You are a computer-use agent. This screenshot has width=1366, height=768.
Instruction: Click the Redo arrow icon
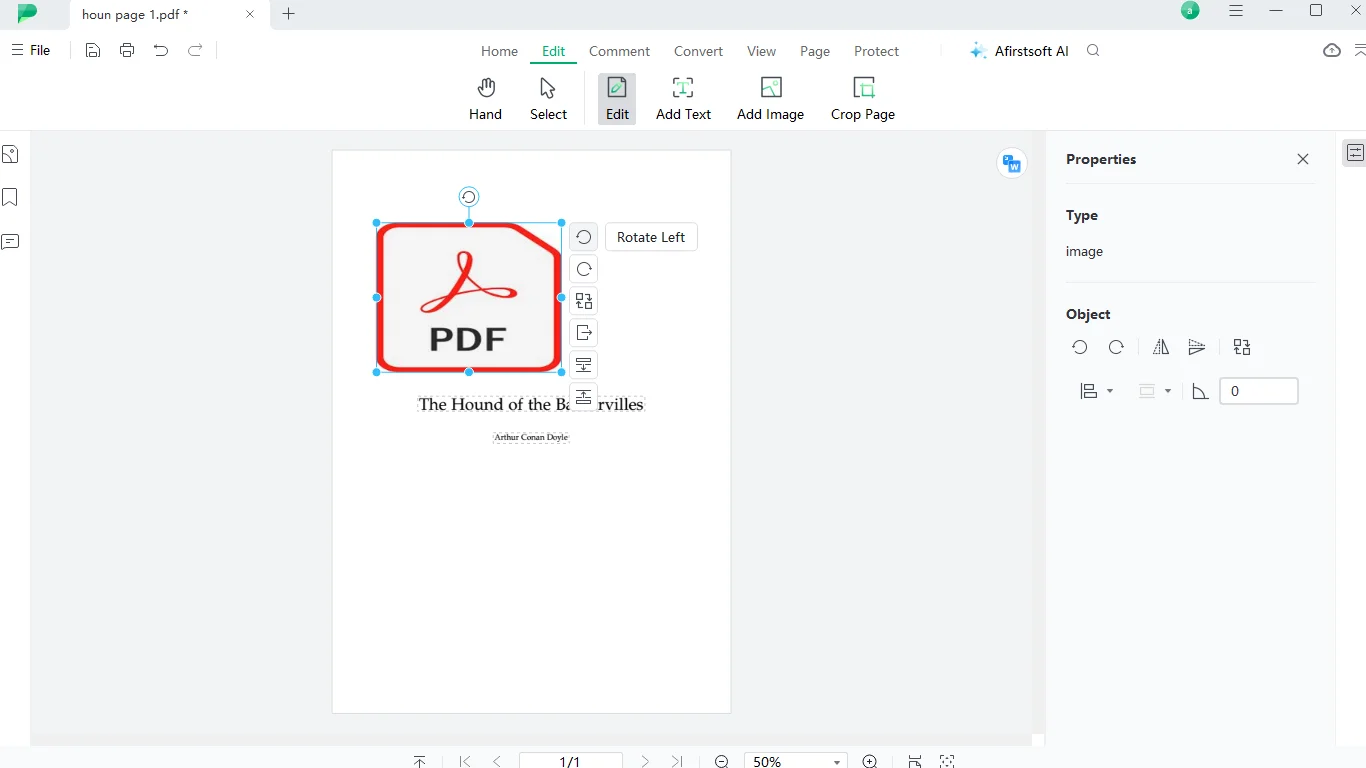[195, 50]
